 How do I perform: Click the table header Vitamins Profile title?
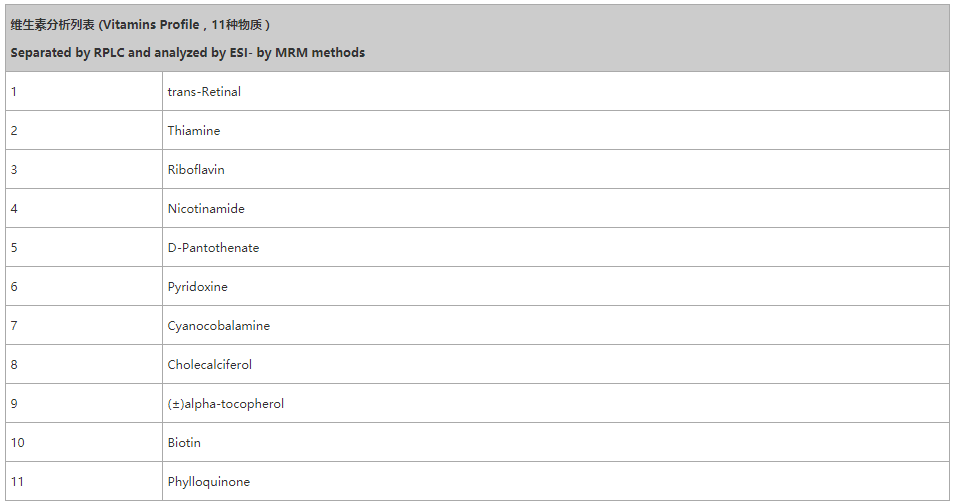141,25
